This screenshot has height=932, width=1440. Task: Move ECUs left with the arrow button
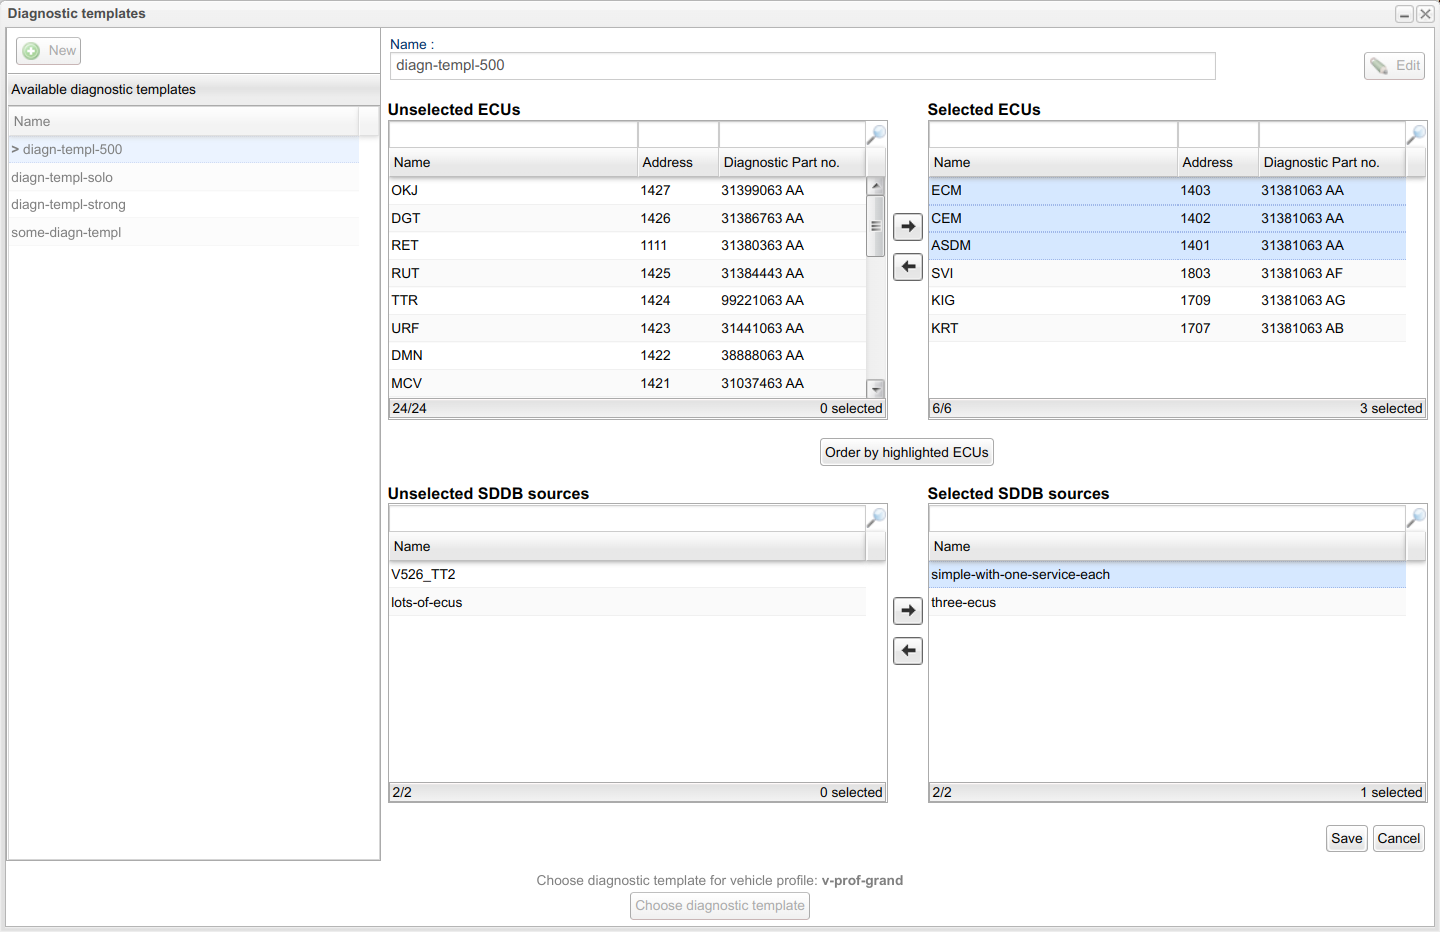[x=907, y=267]
